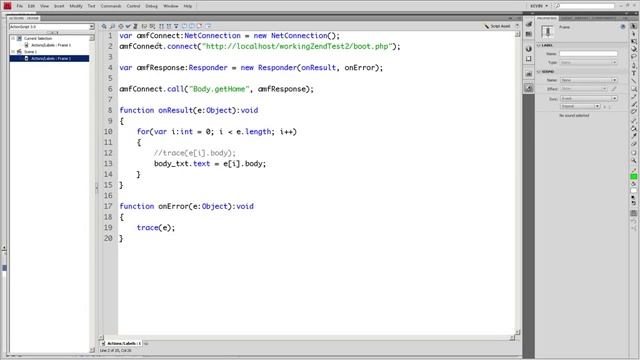Image resolution: width=640 pixels, height=360 pixels.
Task: Open the Text menu
Action: pos(91,6)
